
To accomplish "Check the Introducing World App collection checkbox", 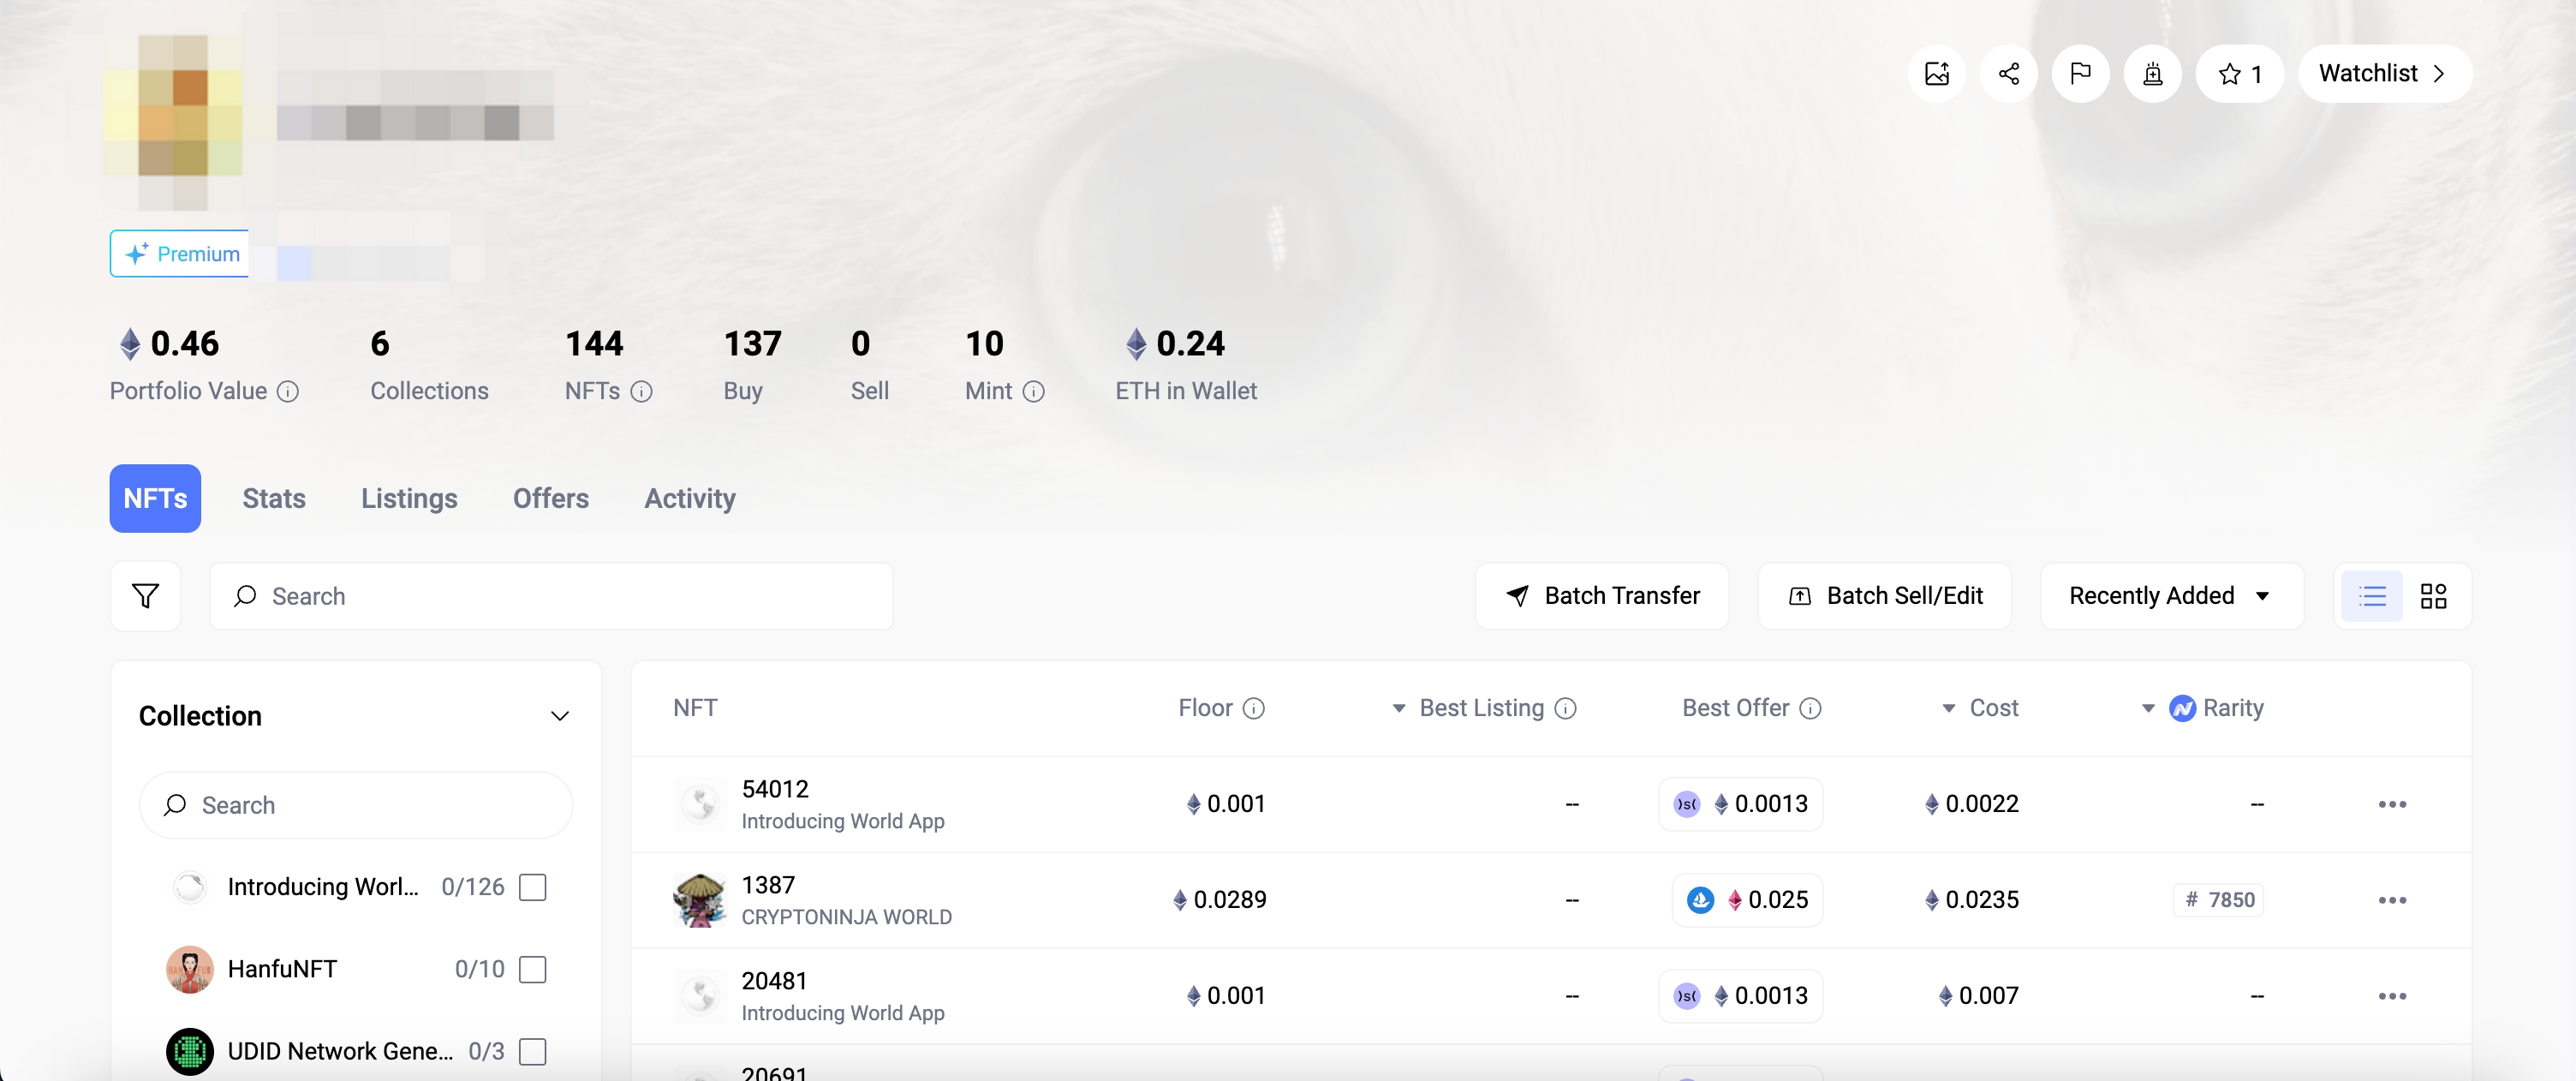I will click(532, 887).
